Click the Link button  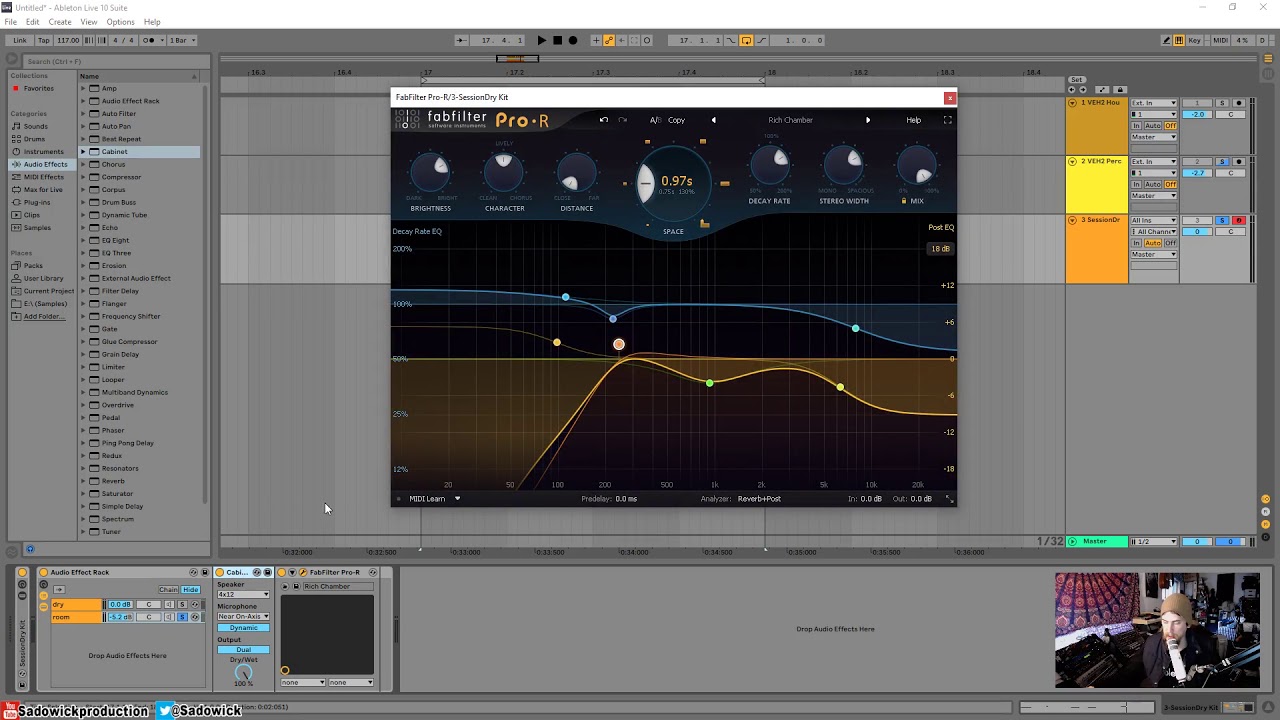coord(20,40)
